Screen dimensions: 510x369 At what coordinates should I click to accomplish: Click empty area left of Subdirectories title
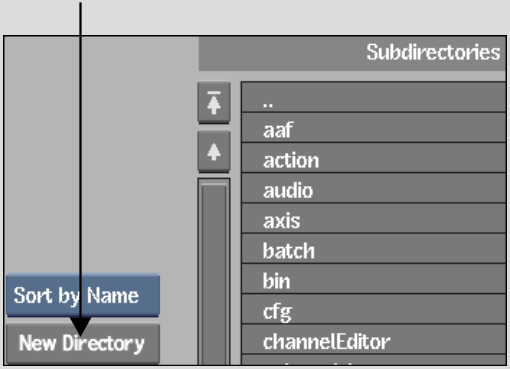click(x=280, y=53)
